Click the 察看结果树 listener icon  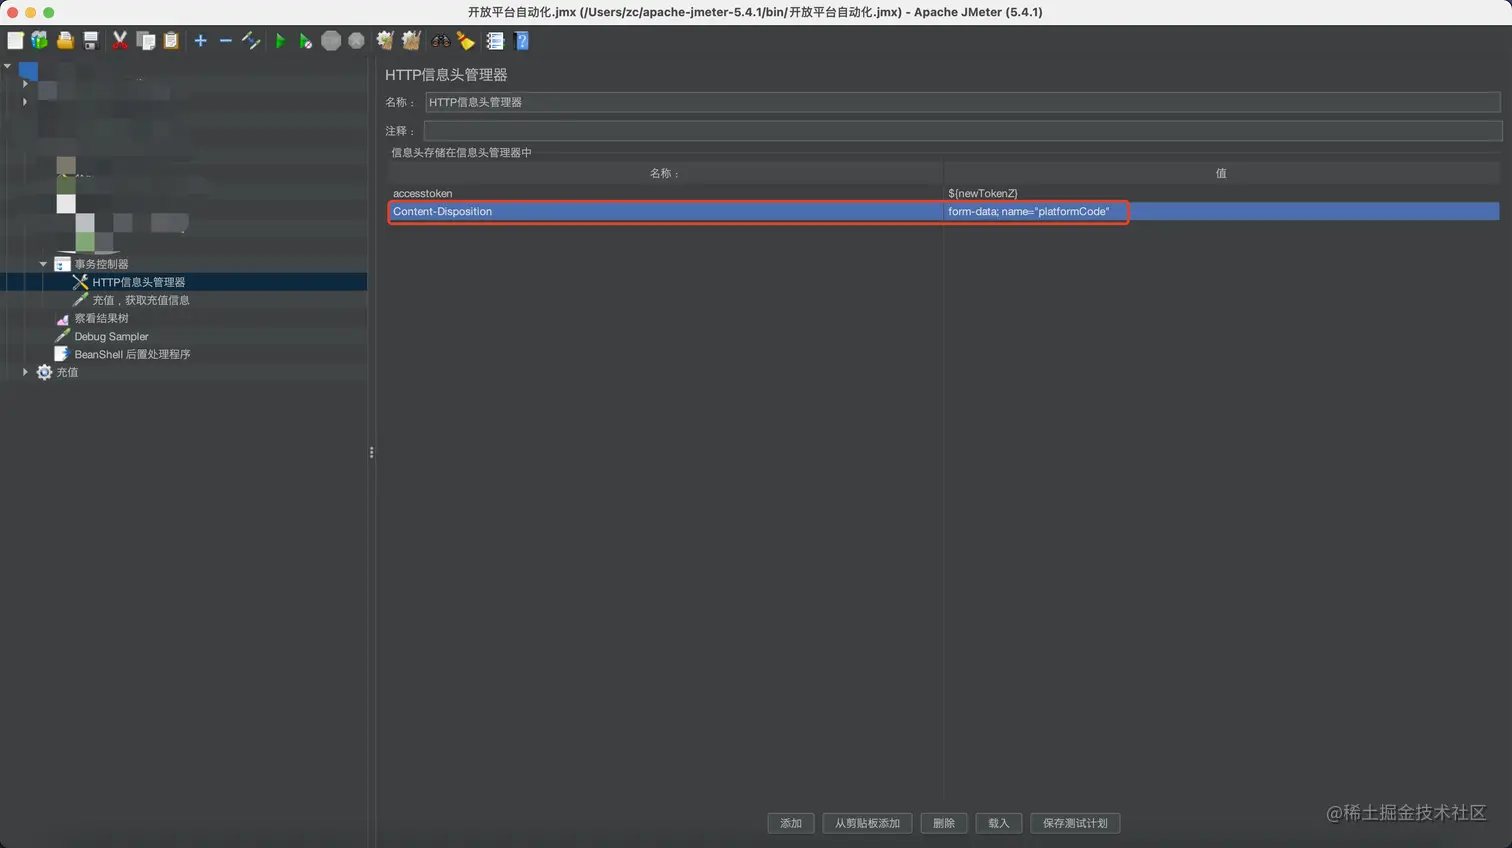coord(63,319)
